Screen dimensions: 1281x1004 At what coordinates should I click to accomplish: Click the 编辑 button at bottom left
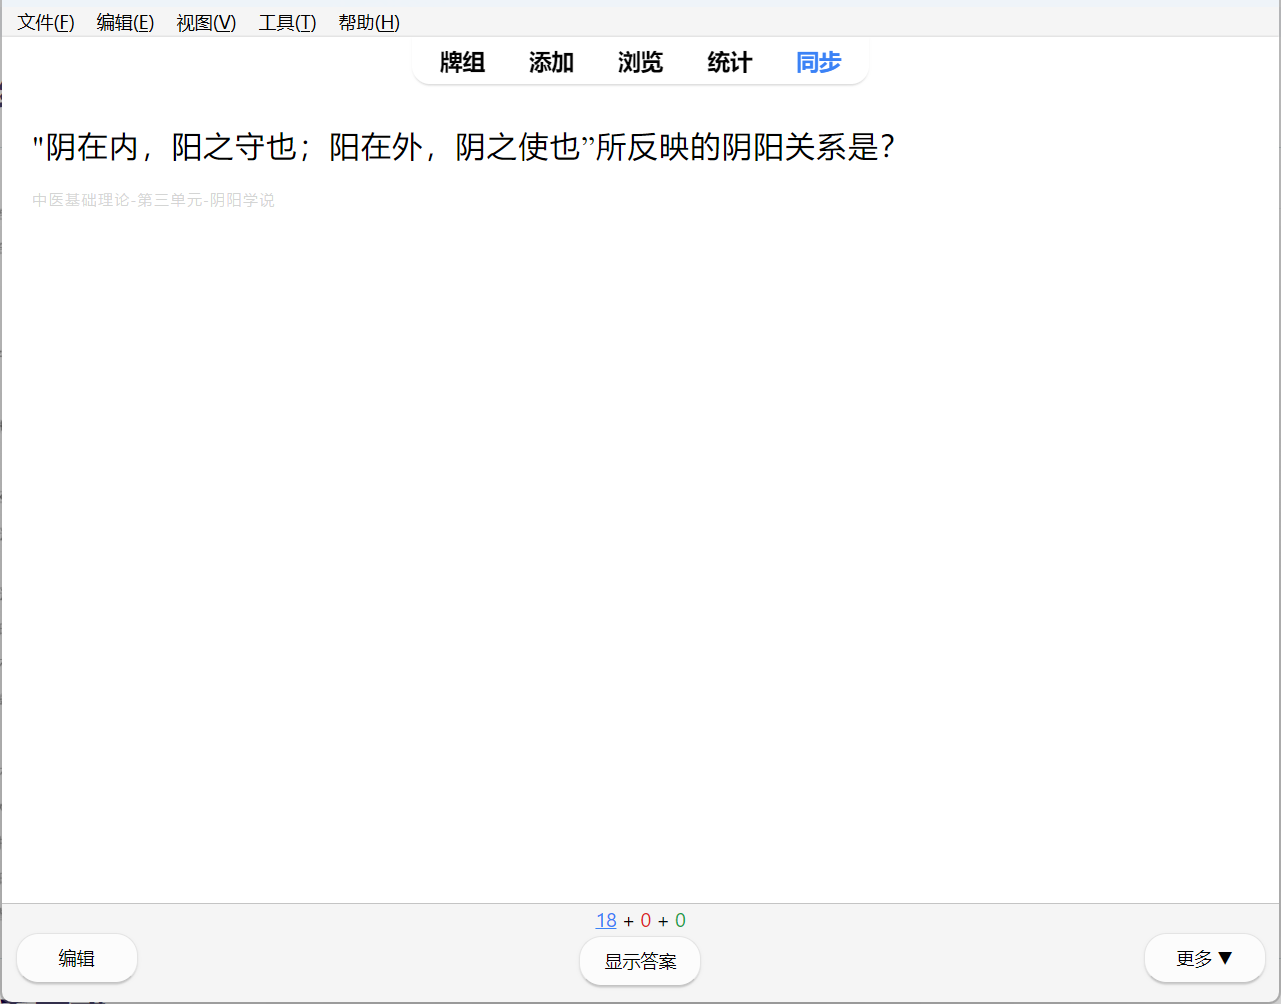pyautogui.click(x=77, y=958)
